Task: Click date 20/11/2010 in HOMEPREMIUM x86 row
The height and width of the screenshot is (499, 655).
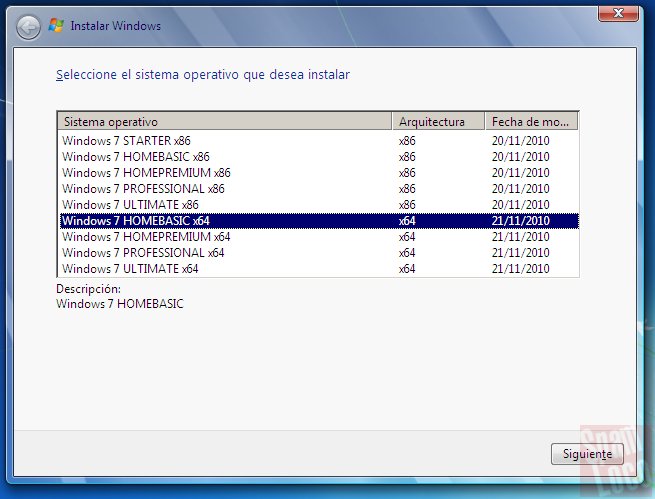Action: coord(520,172)
